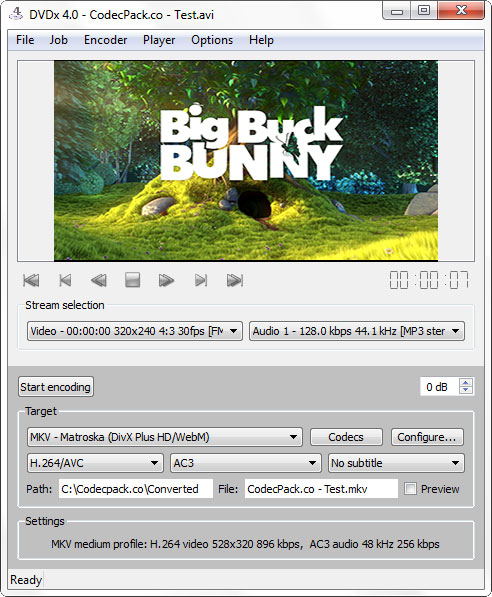Open the File menu
This screenshot has height=597, width=492.
[x=25, y=40]
